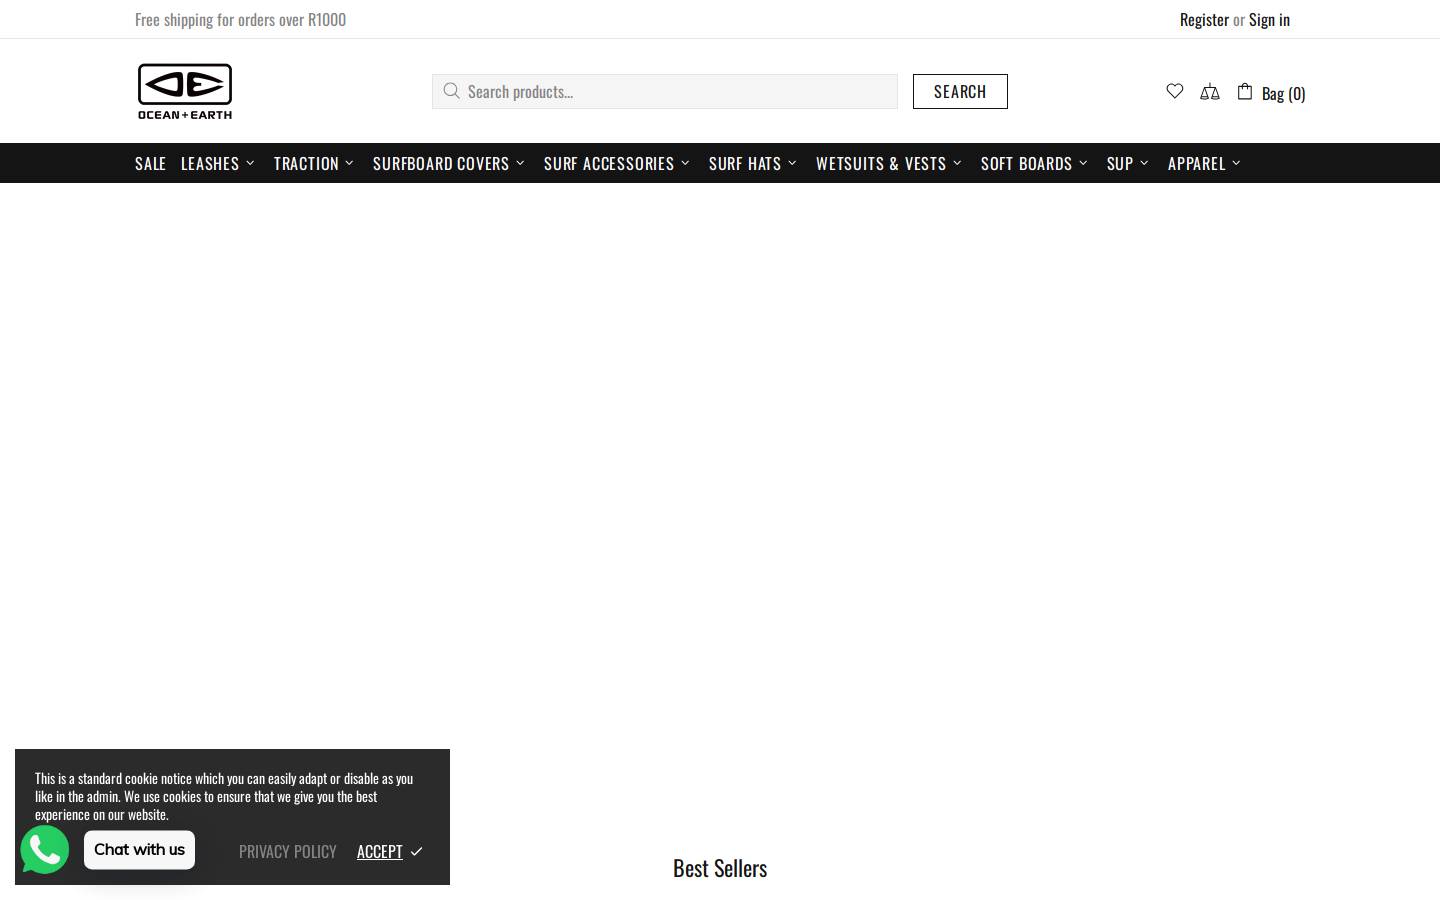The height and width of the screenshot is (900, 1440).
Task: Open the Surf Hats category
Action: [x=745, y=163]
